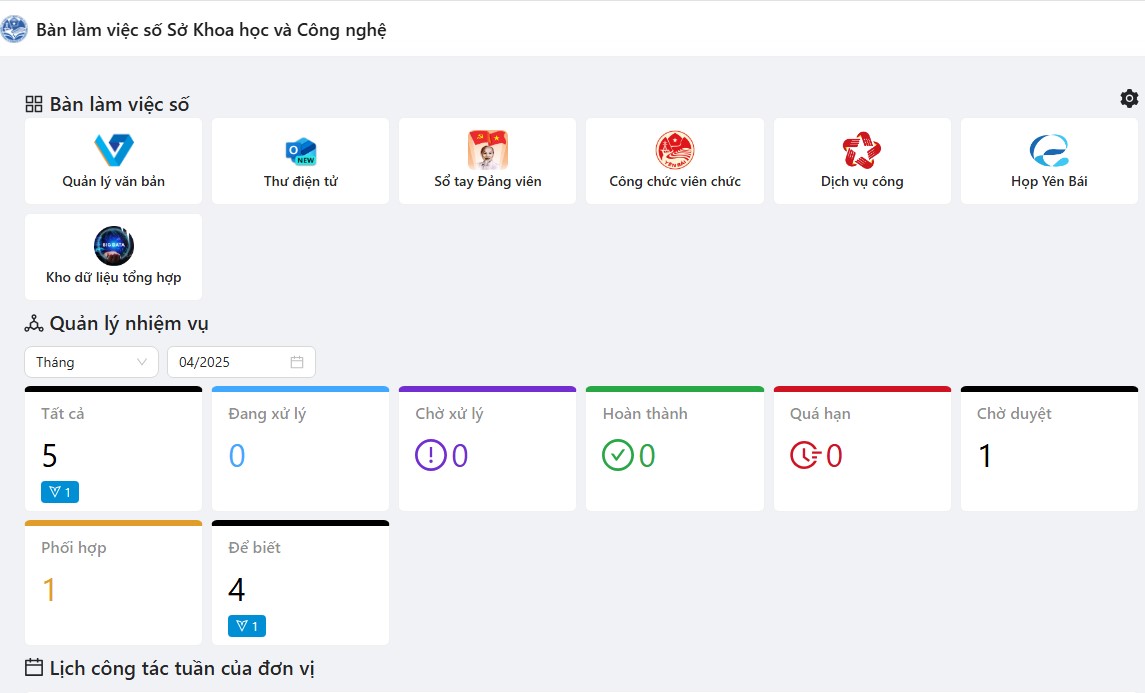Image resolution: width=1145 pixels, height=693 pixels.
Task: Click the filter badge under Để biết
Action: (247, 626)
